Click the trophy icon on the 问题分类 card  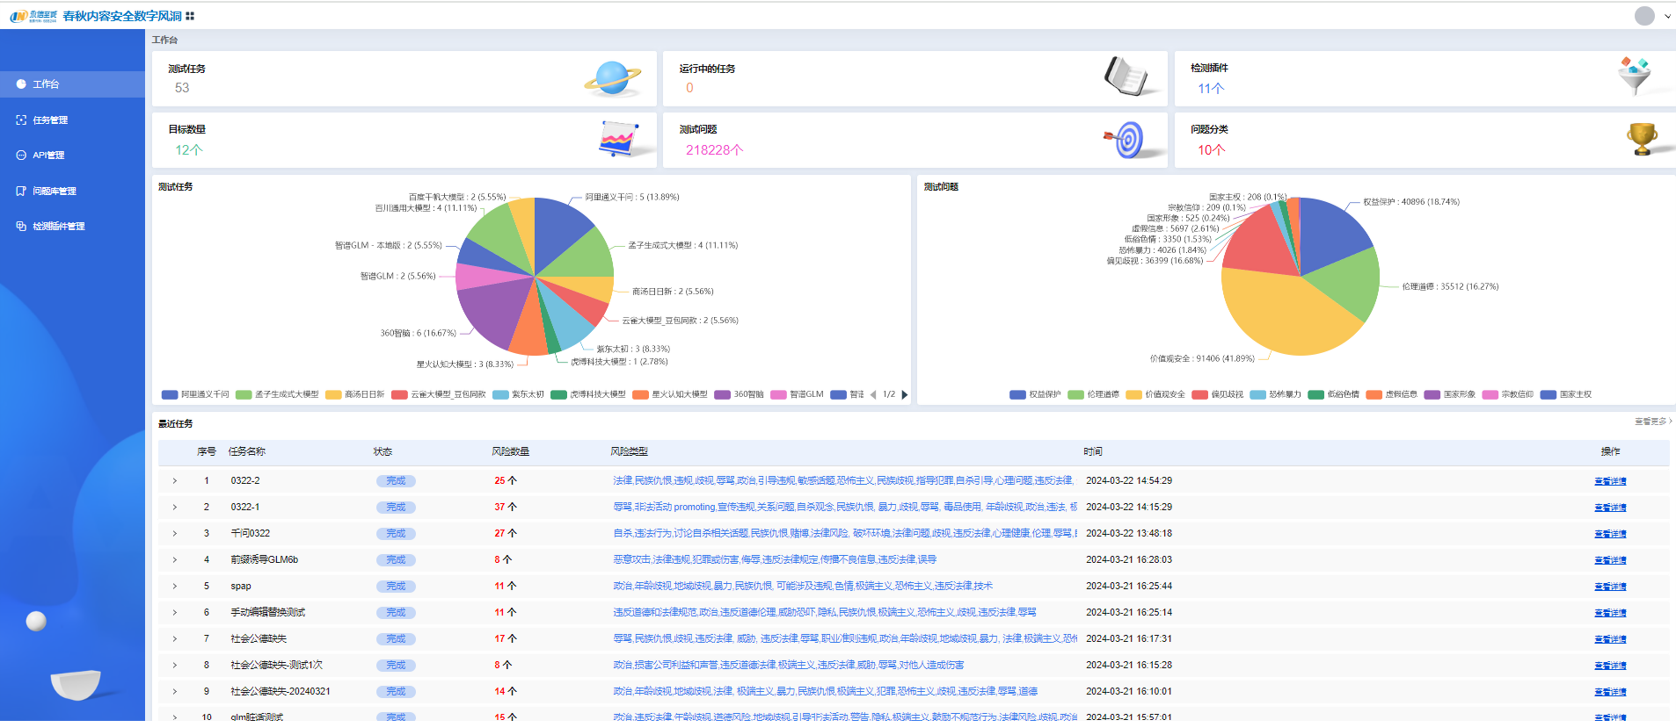pyautogui.click(x=1641, y=139)
